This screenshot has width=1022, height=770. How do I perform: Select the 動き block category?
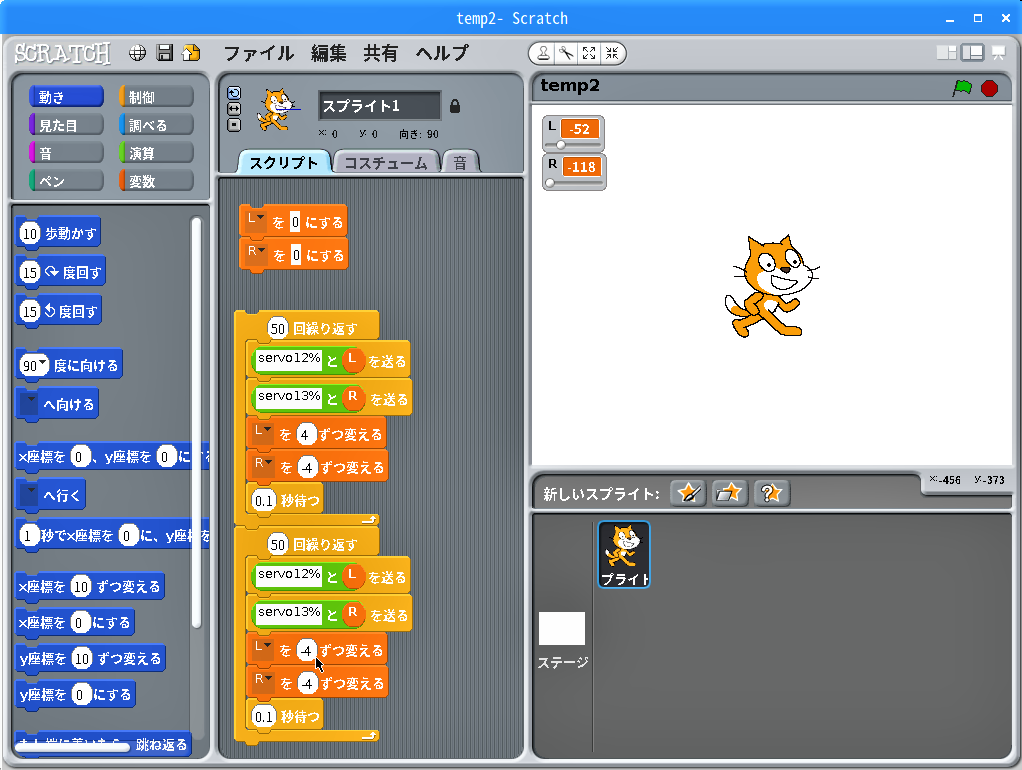pyautogui.click(x=66, y=97)
